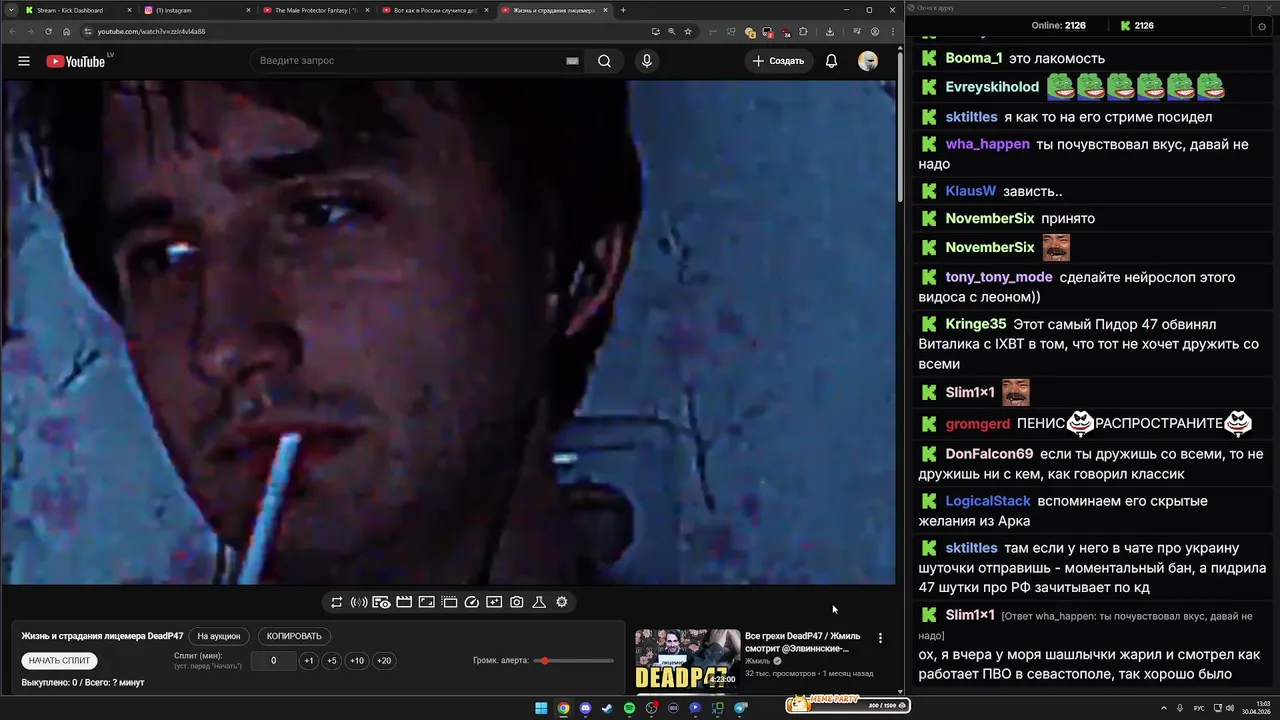Add +10 minutes to split
The height and width of the screenshot is (720, 1280).
[357, 661]
